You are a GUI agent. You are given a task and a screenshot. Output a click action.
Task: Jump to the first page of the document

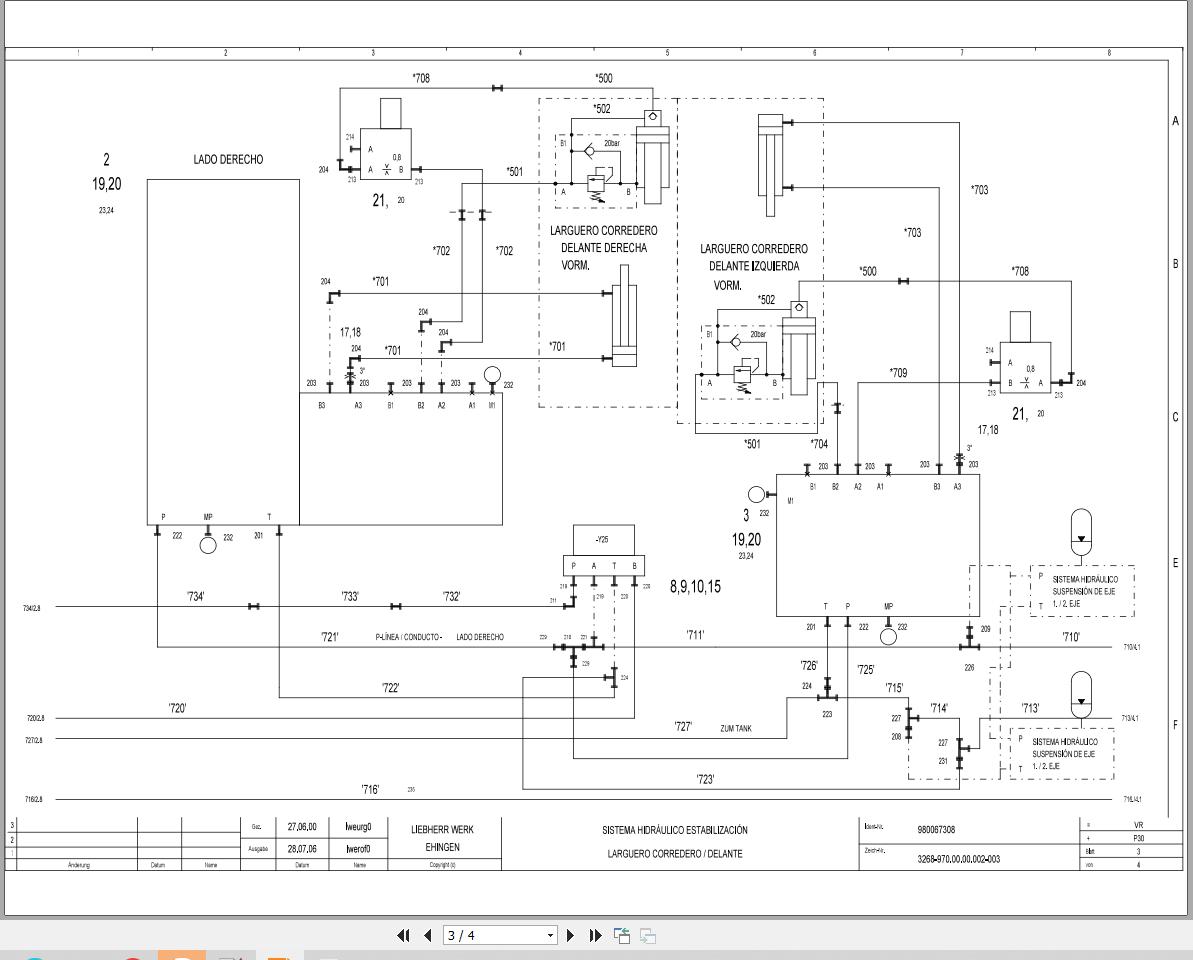(x=405, y=934)
